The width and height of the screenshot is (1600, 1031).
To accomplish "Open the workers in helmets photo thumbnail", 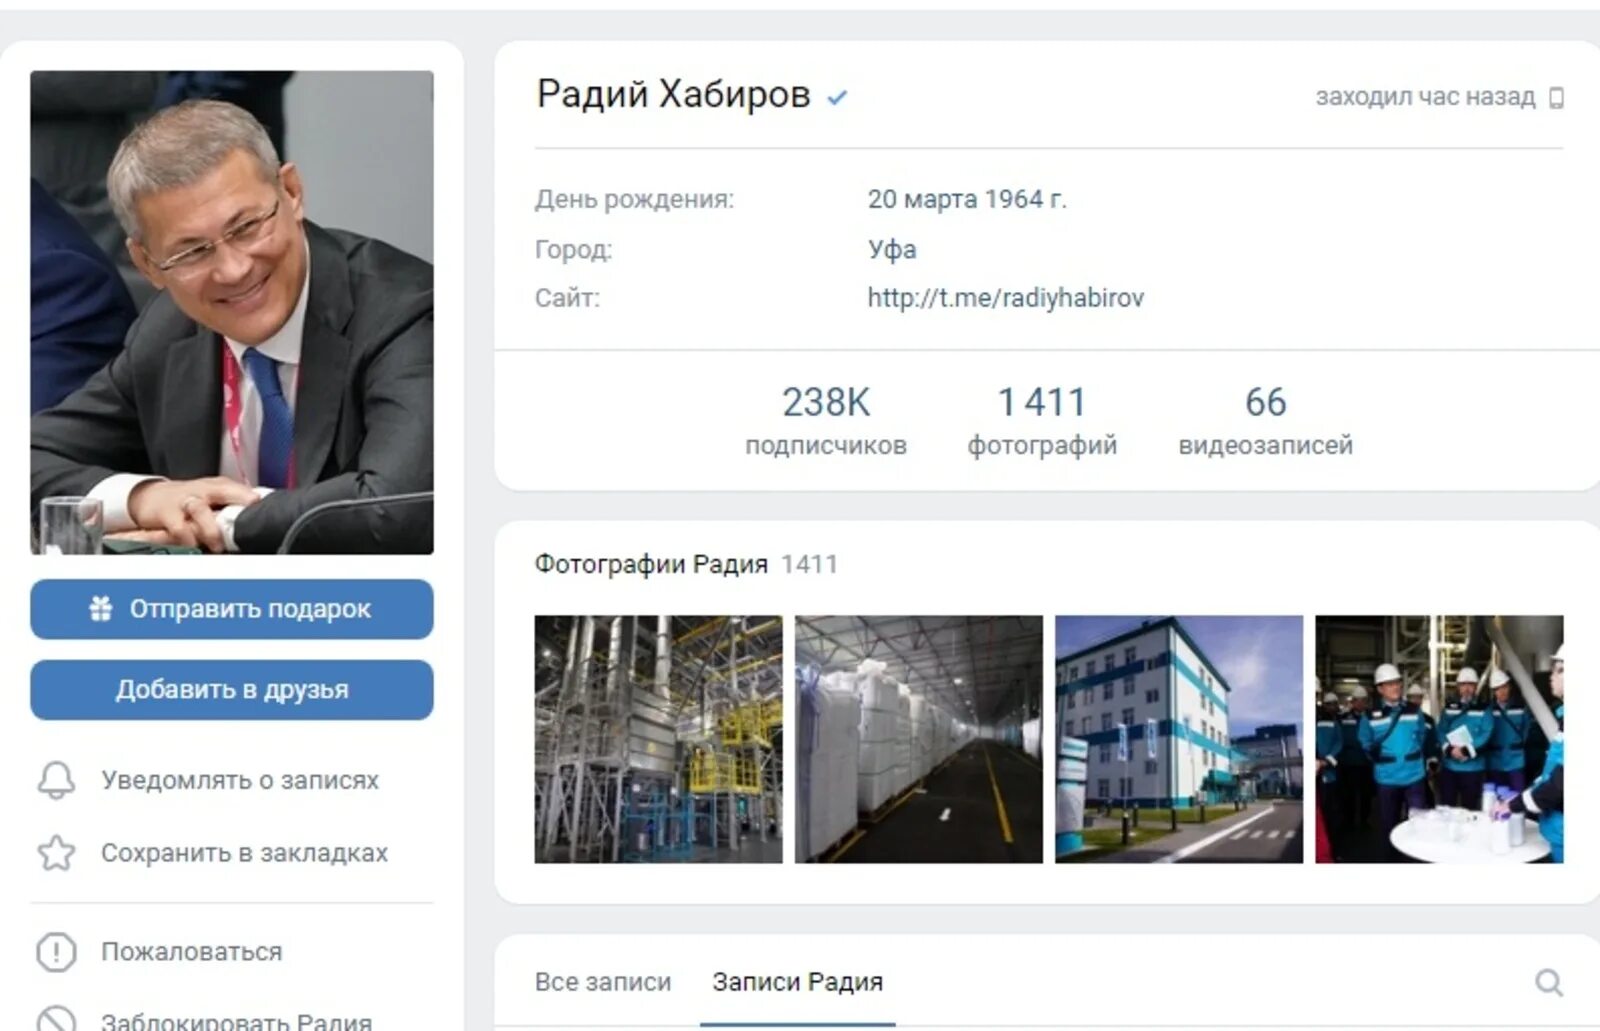I will pyautogui.click(x=1439, y=739).
